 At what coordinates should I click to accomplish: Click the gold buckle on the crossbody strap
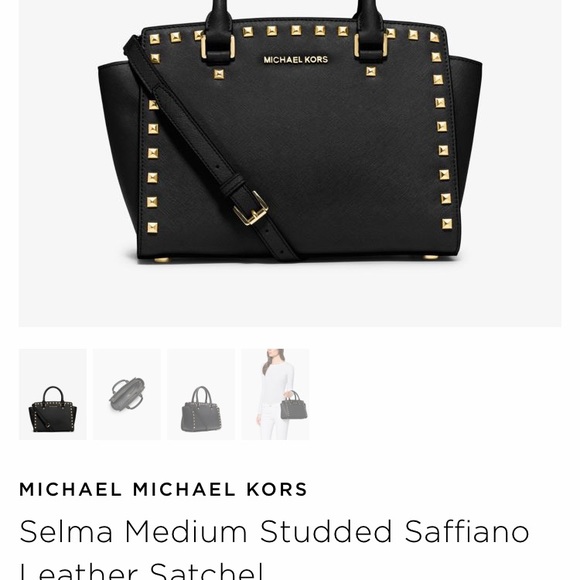[251, 208]
